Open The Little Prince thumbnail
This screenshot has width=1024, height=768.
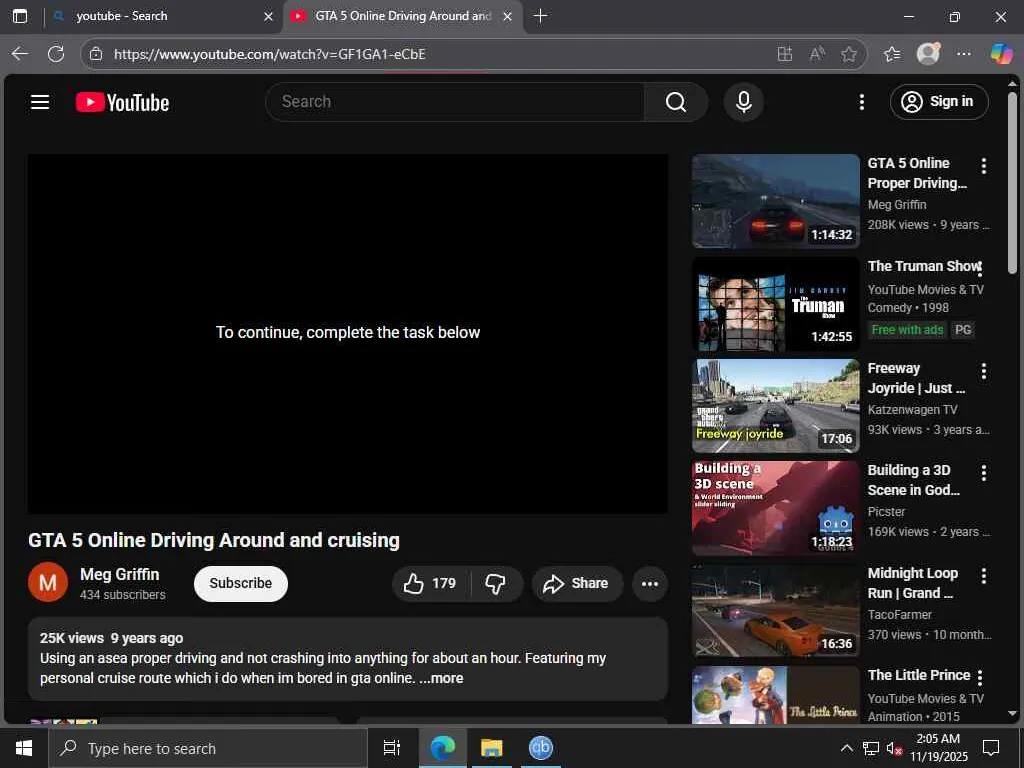(x=775, y=695)
